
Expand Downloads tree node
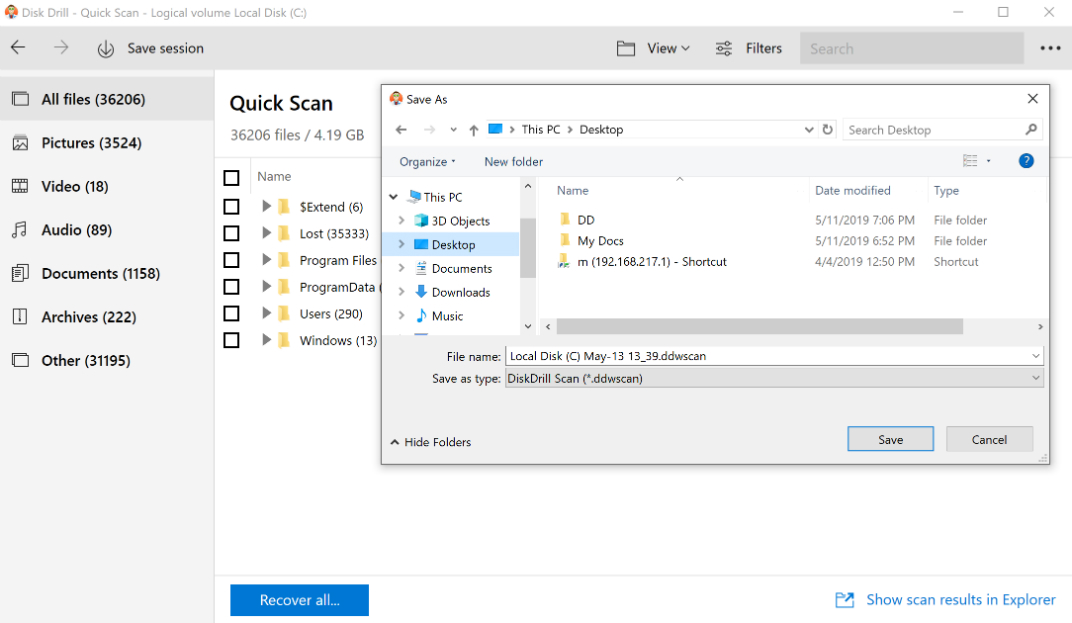pyautogui.click(x=401, y=292)
